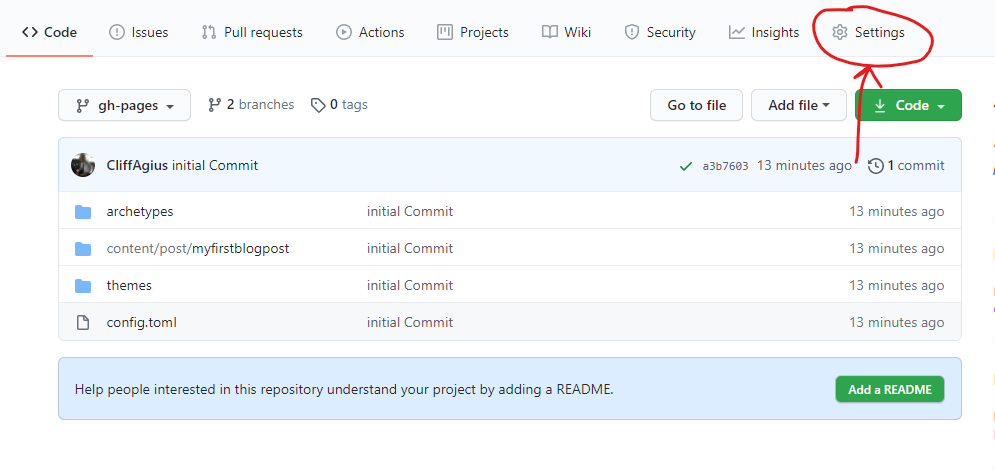Click the green check status icon

click(x=685, y=166)
